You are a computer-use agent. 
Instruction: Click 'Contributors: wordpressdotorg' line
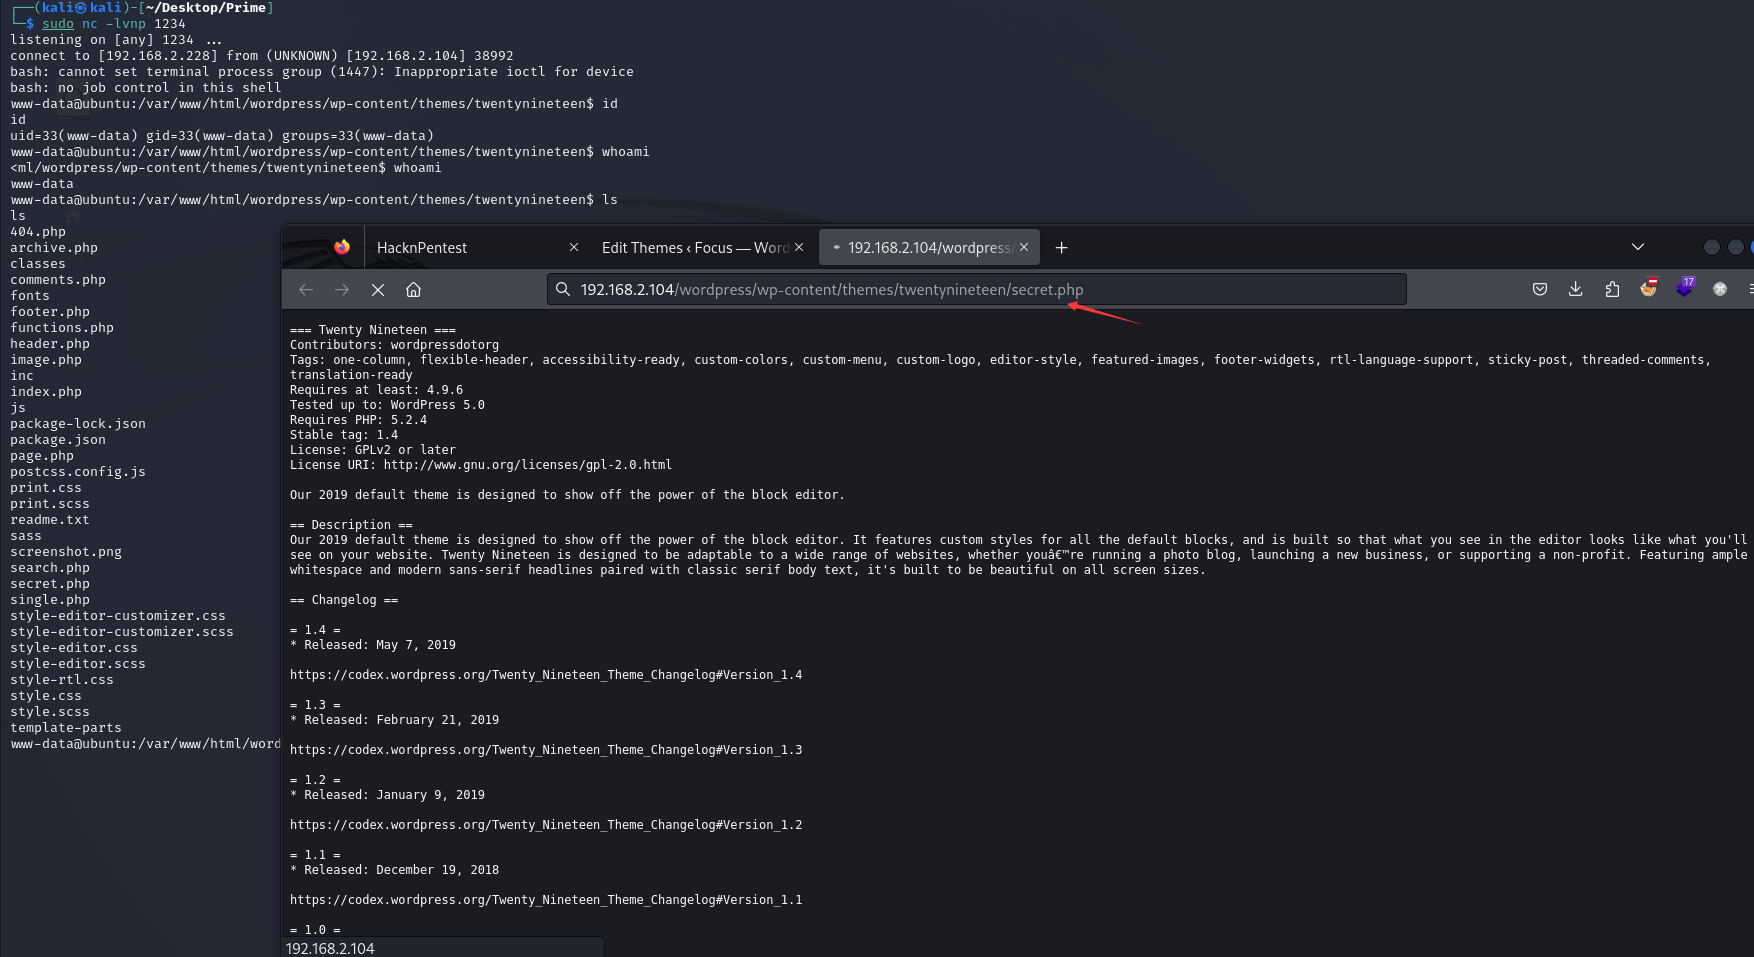click(x=394, y=345)
